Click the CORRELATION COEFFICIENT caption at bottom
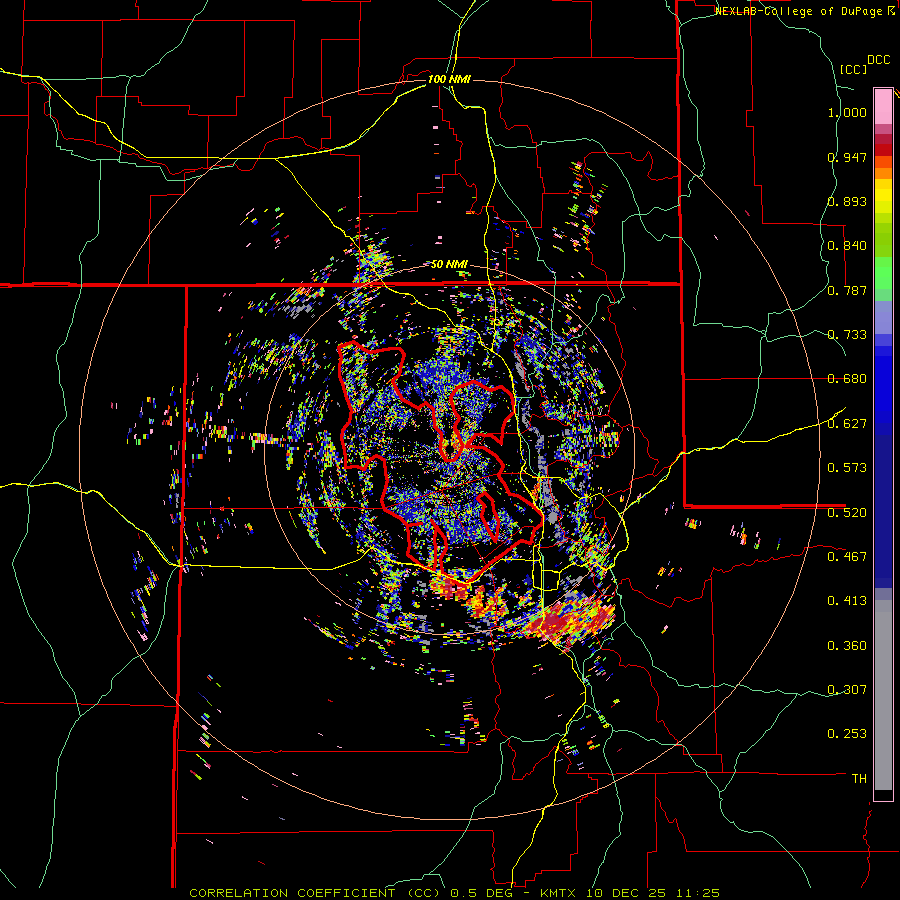Image resolution: width=900 pixels, height=900 pixels. coord(454,893)
